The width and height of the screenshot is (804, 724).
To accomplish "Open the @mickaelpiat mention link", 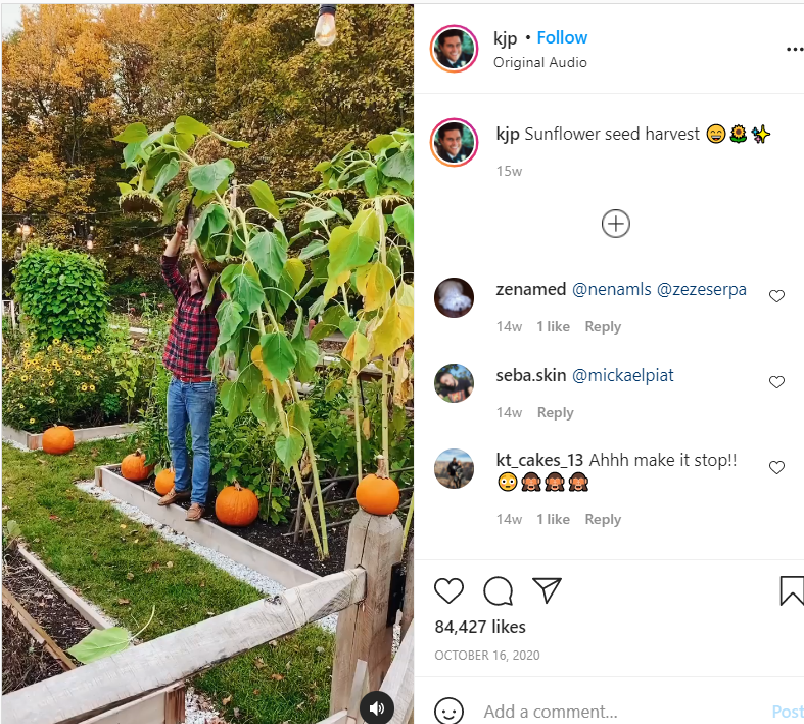I will tap(623, 375).
